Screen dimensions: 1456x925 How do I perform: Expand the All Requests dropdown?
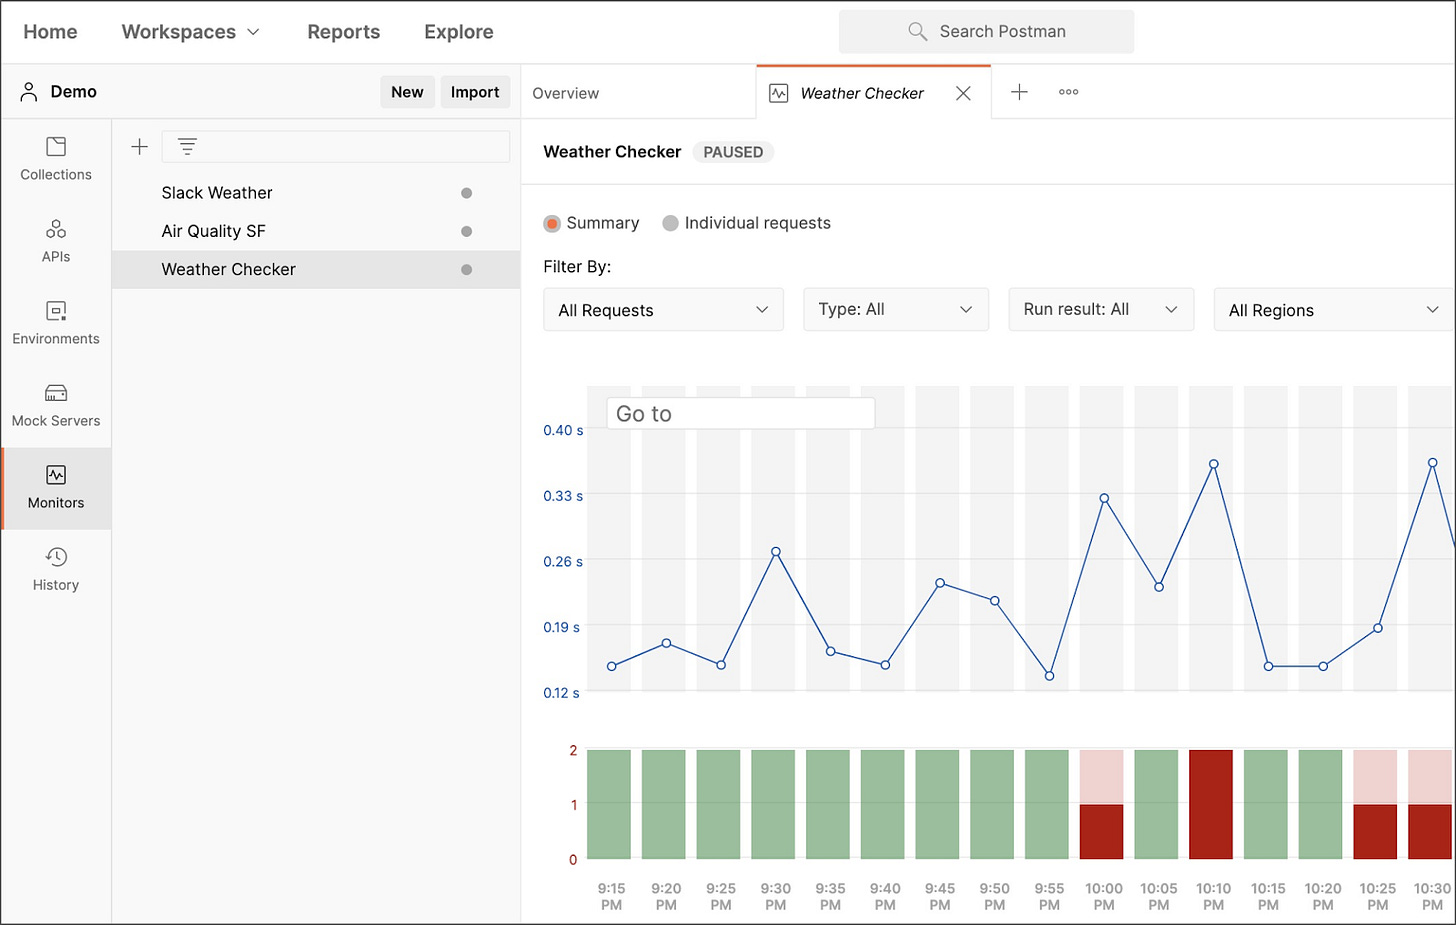pos(663,310)
